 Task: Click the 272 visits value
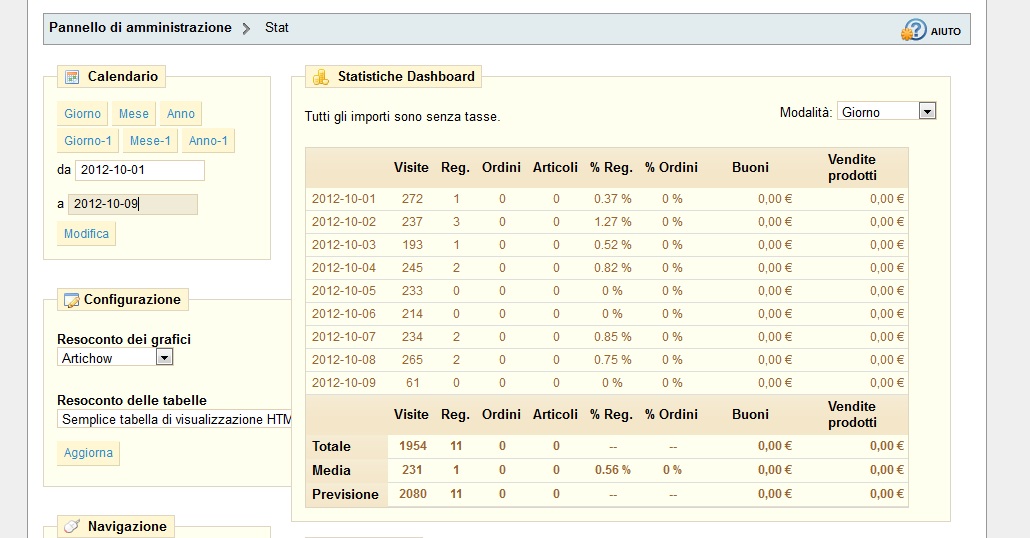click(412, 199)
